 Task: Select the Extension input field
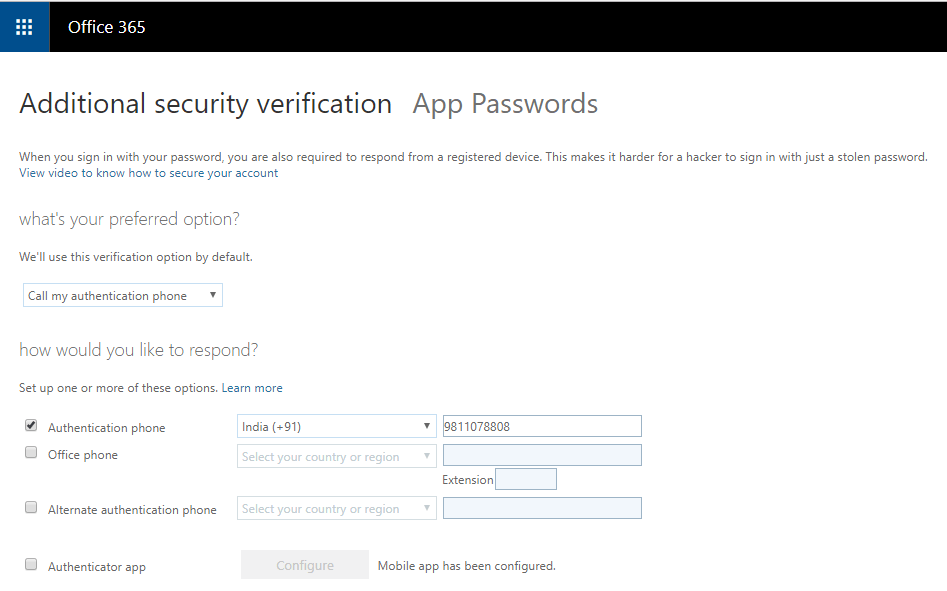(526, 478)
